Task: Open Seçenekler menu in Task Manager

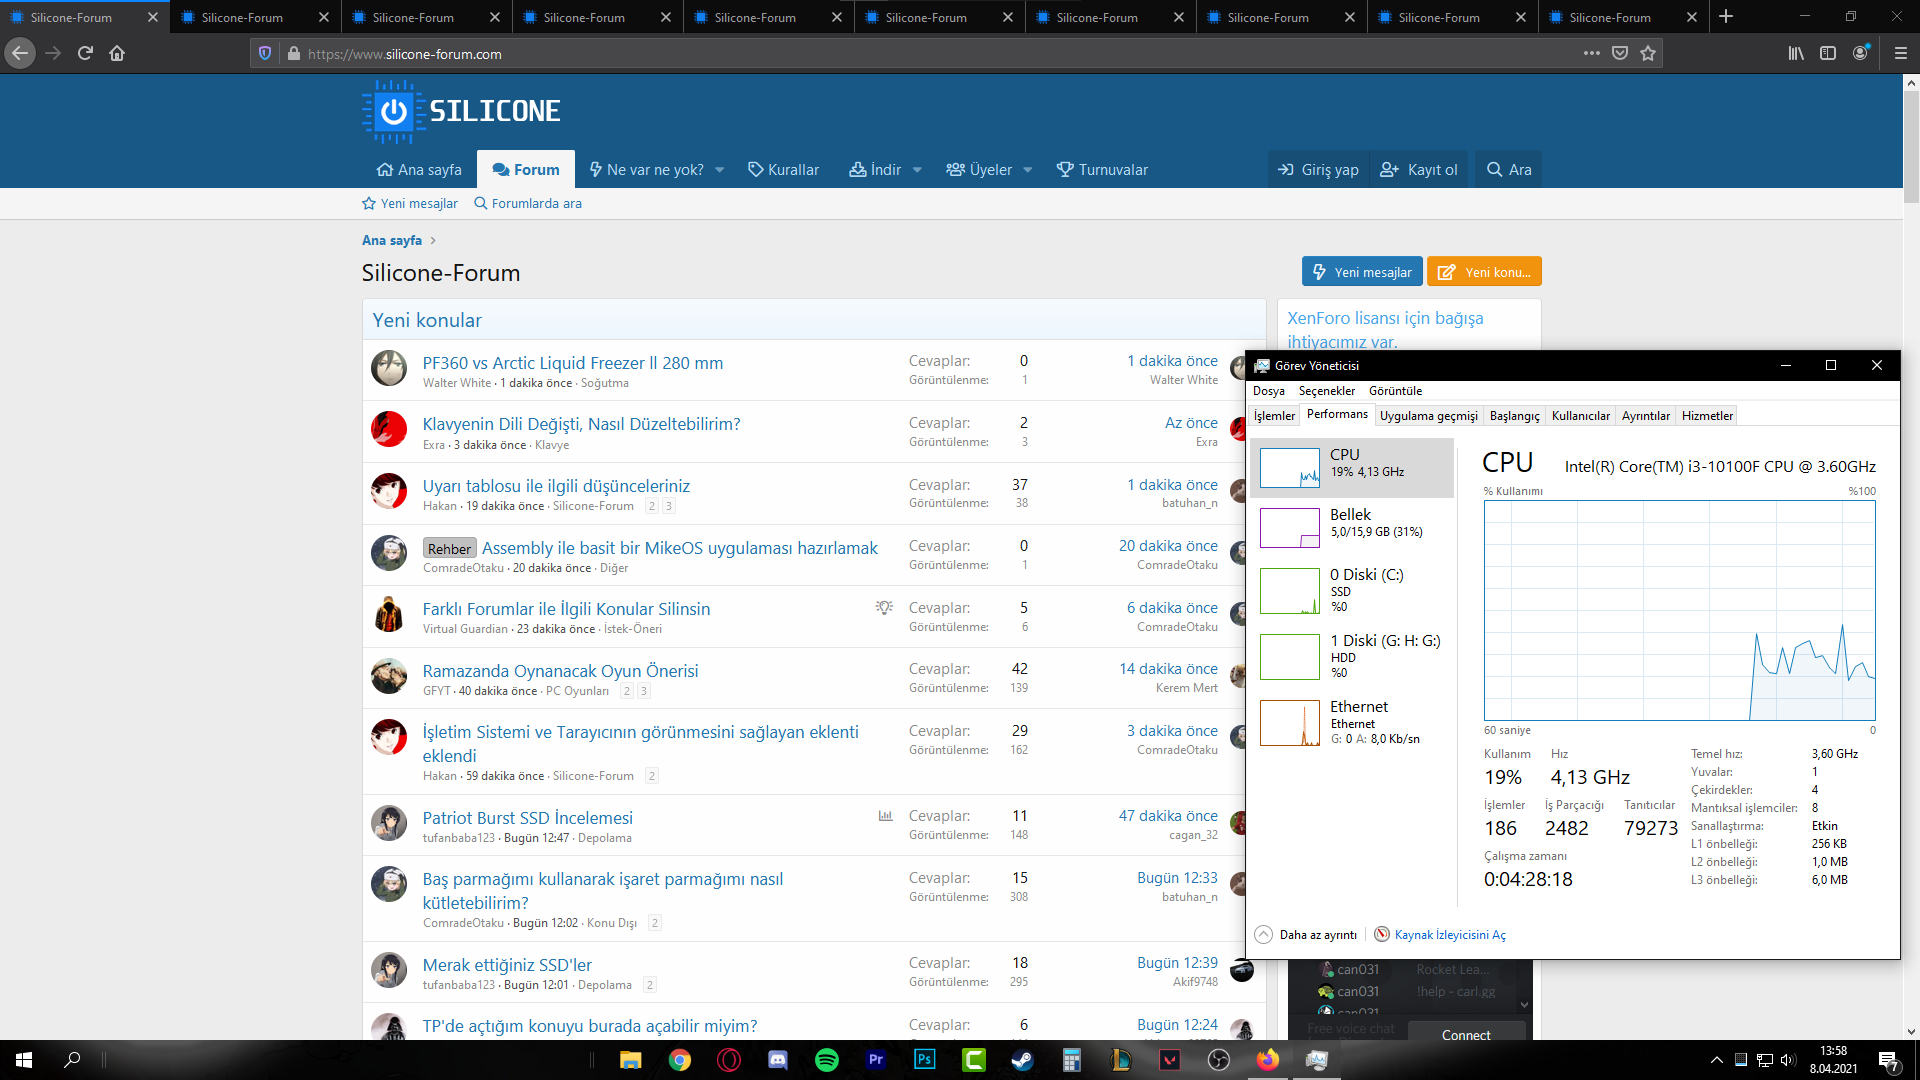Action: (1327, 391)
